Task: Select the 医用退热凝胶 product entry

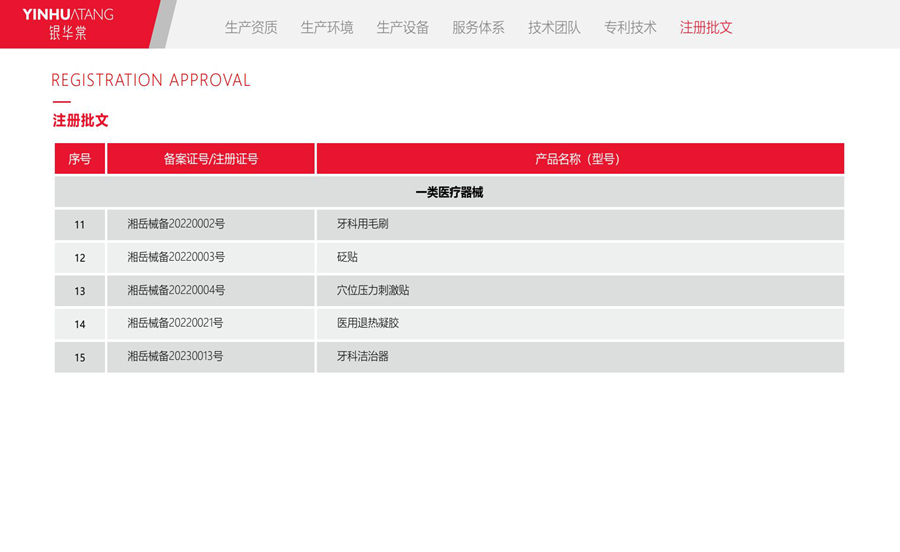Action: tap(368, 323)
